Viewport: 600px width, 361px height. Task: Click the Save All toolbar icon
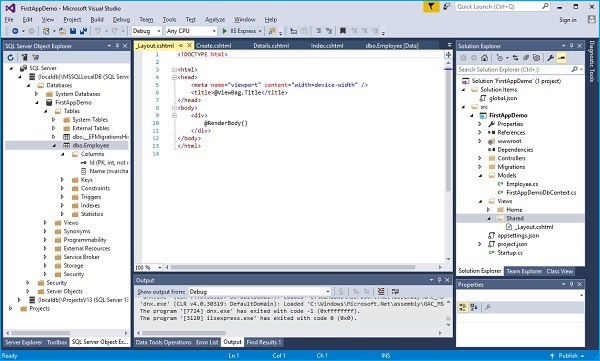coord(83,31)
